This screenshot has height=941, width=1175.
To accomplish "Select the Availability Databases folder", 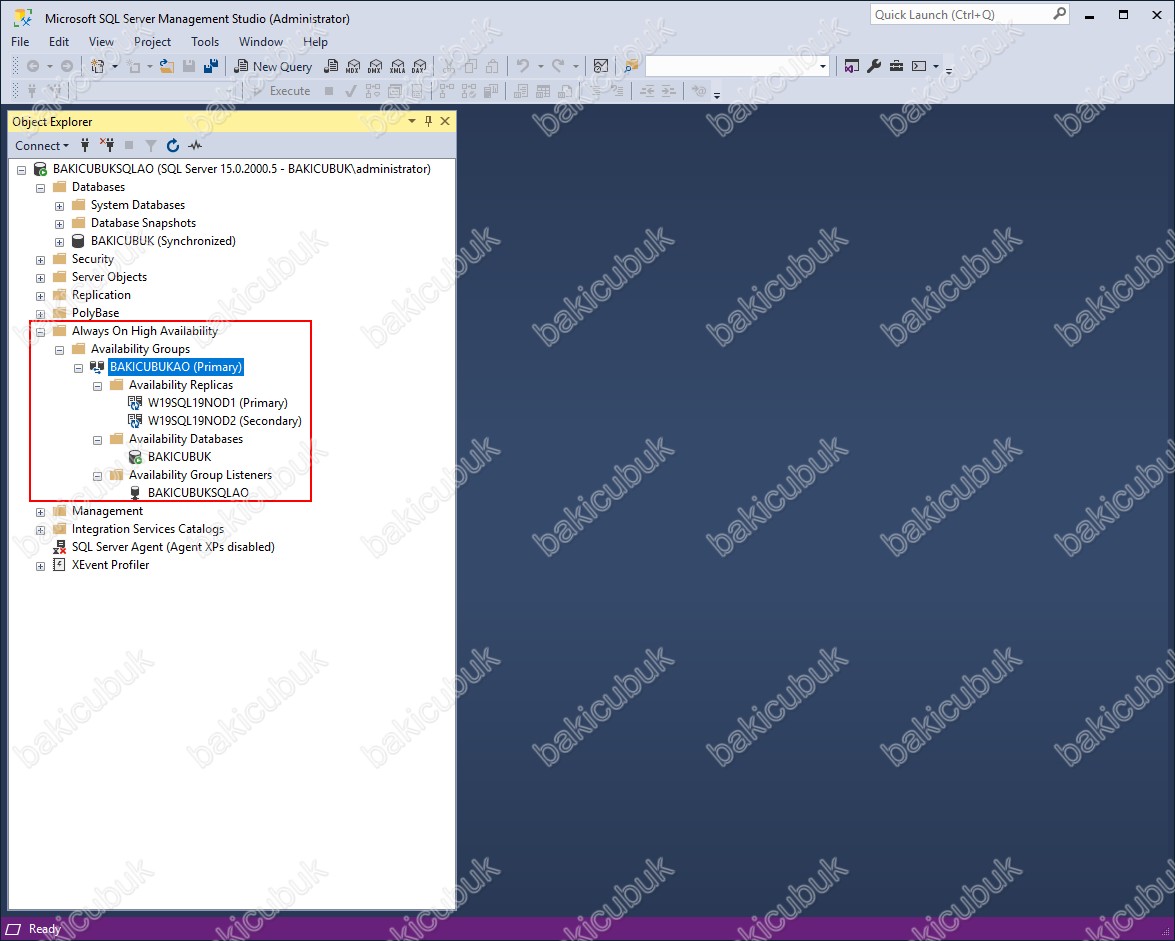I will (186, 438).
